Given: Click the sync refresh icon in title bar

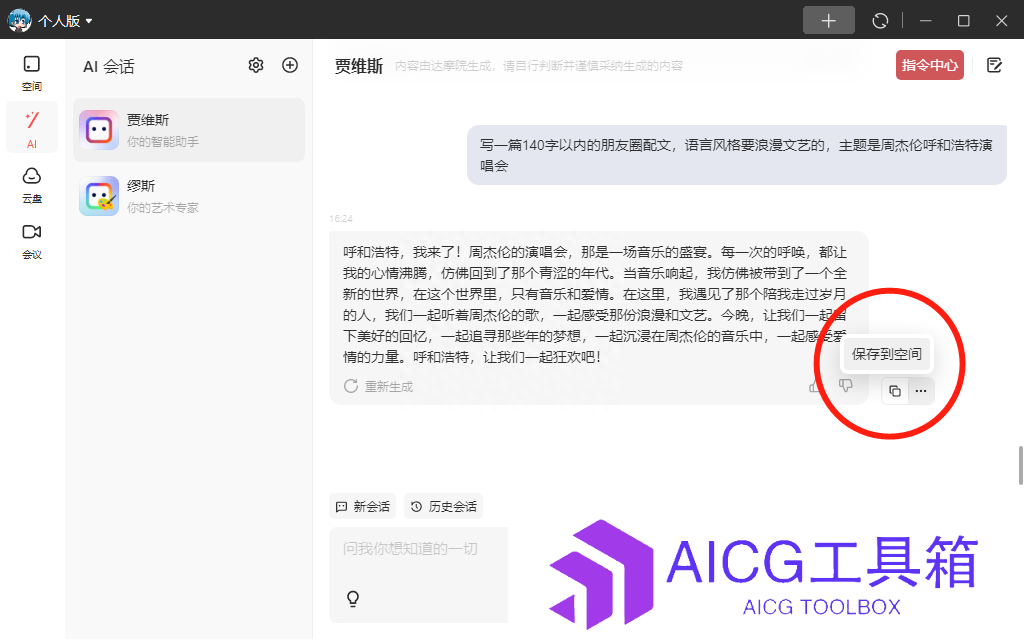Looking at the screenshot, I should (x=880, y=21).
